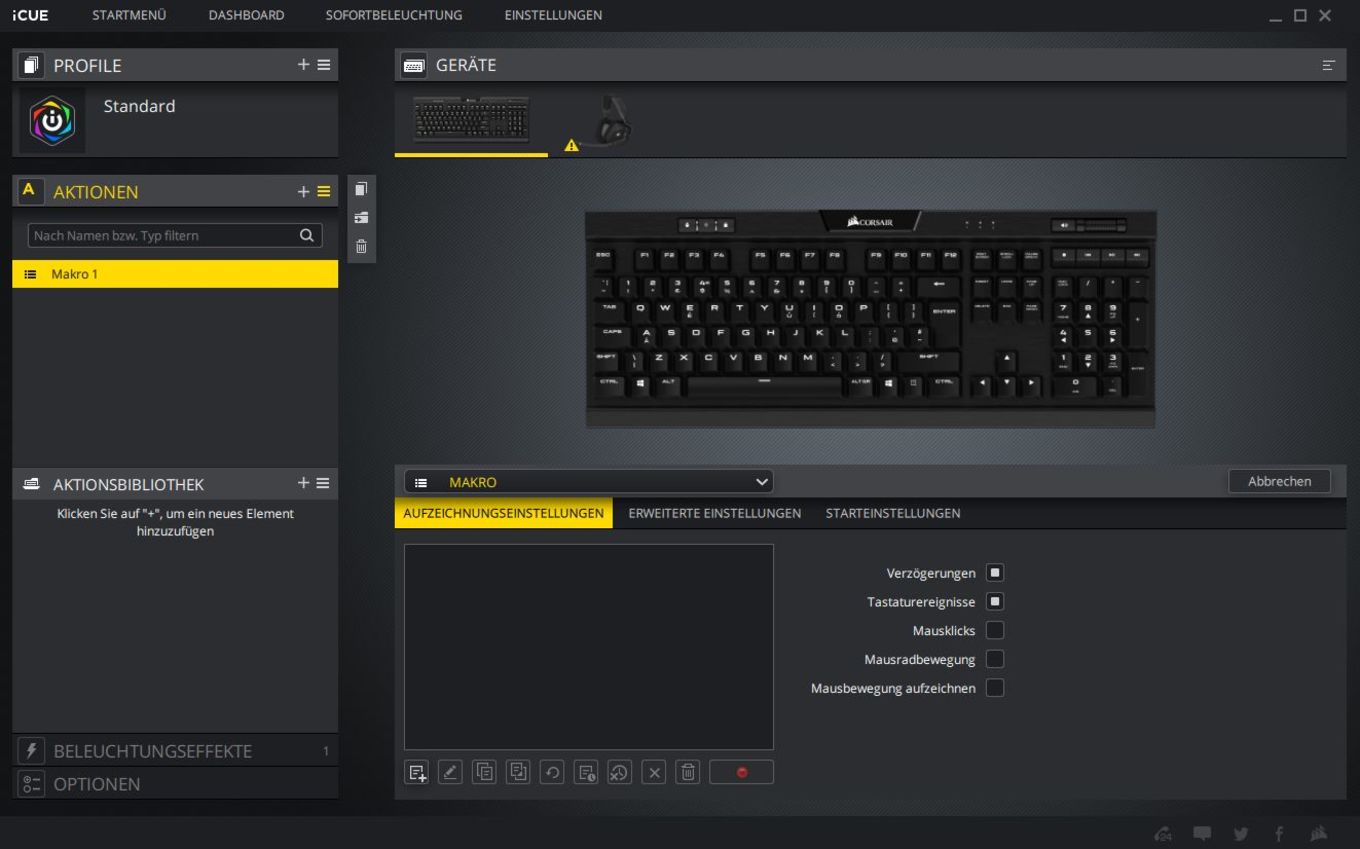Open the Geräte panel options icon

[1328, 65]
